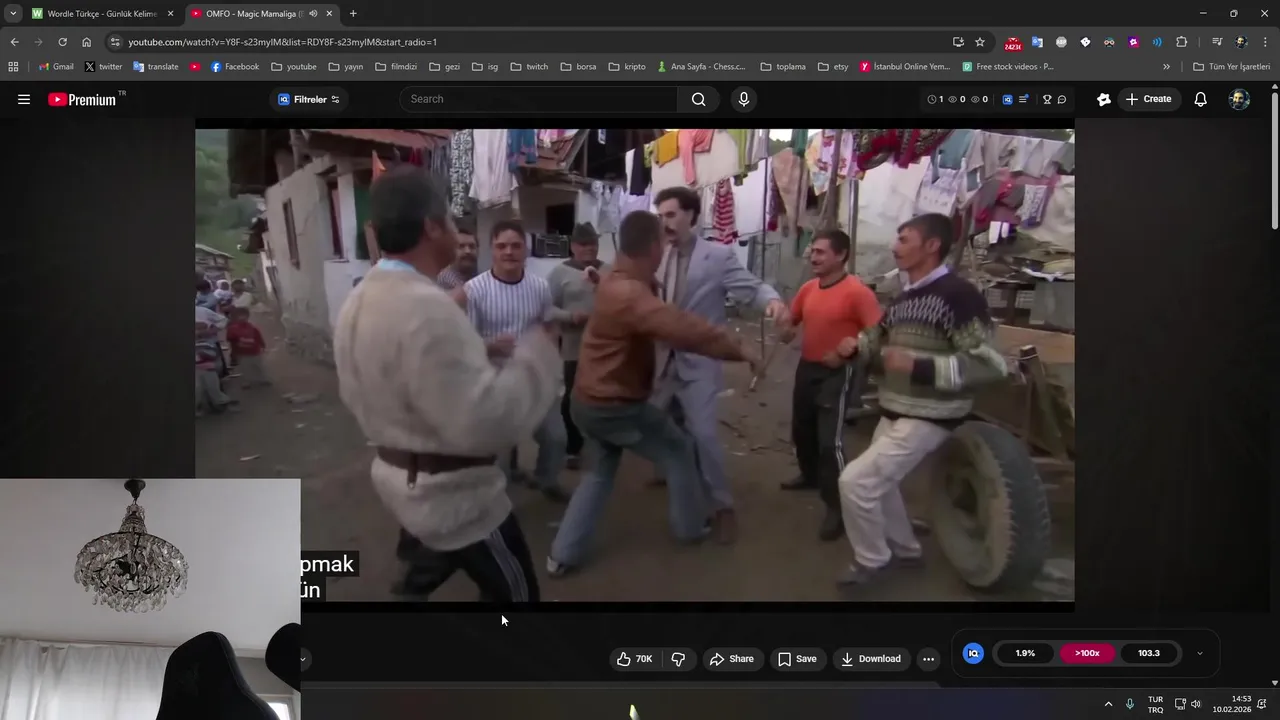Open the Chrome three-dot menu
The image size is (1280, 720).
(x=1265, y=42)
